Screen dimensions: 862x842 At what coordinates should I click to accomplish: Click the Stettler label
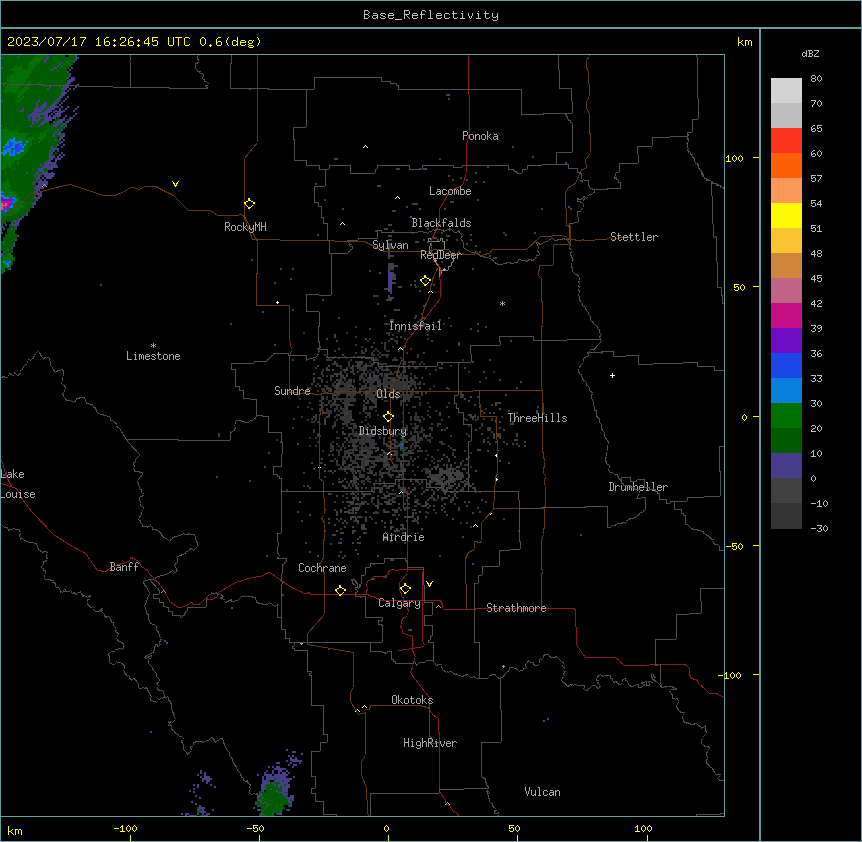pyautogui.click(x=634, y=237)
